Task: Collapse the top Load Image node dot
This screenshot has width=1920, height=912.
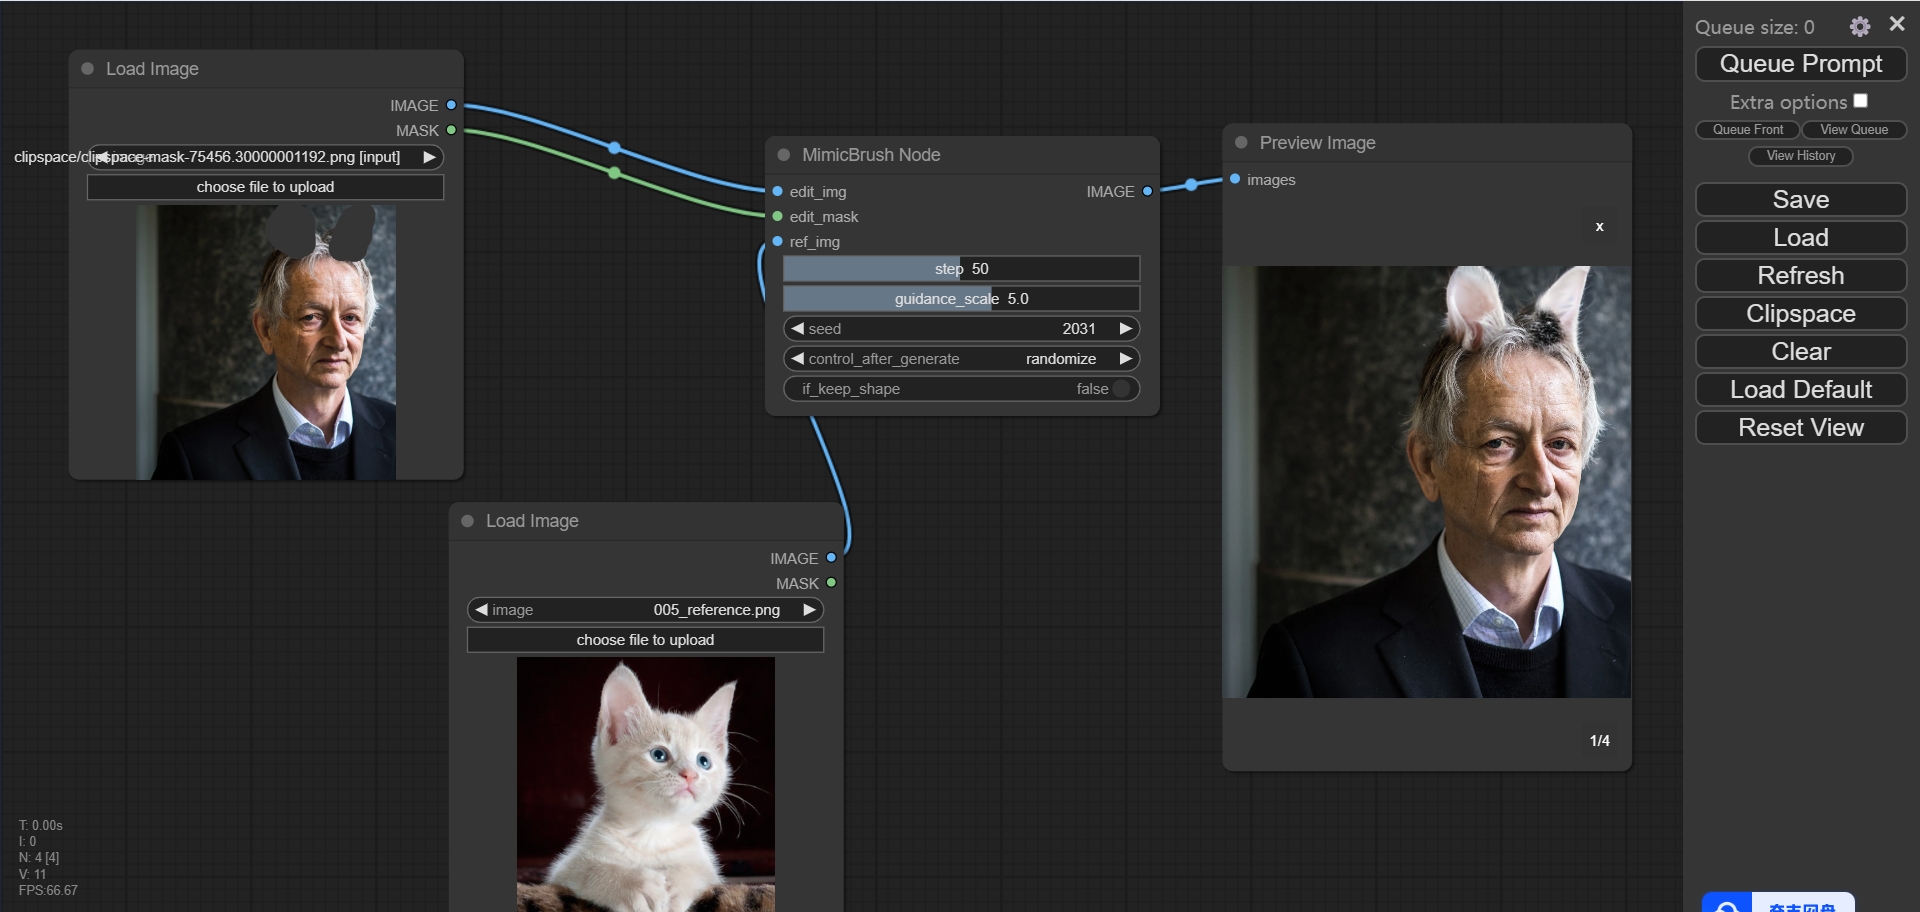Action: pos(87,69)
